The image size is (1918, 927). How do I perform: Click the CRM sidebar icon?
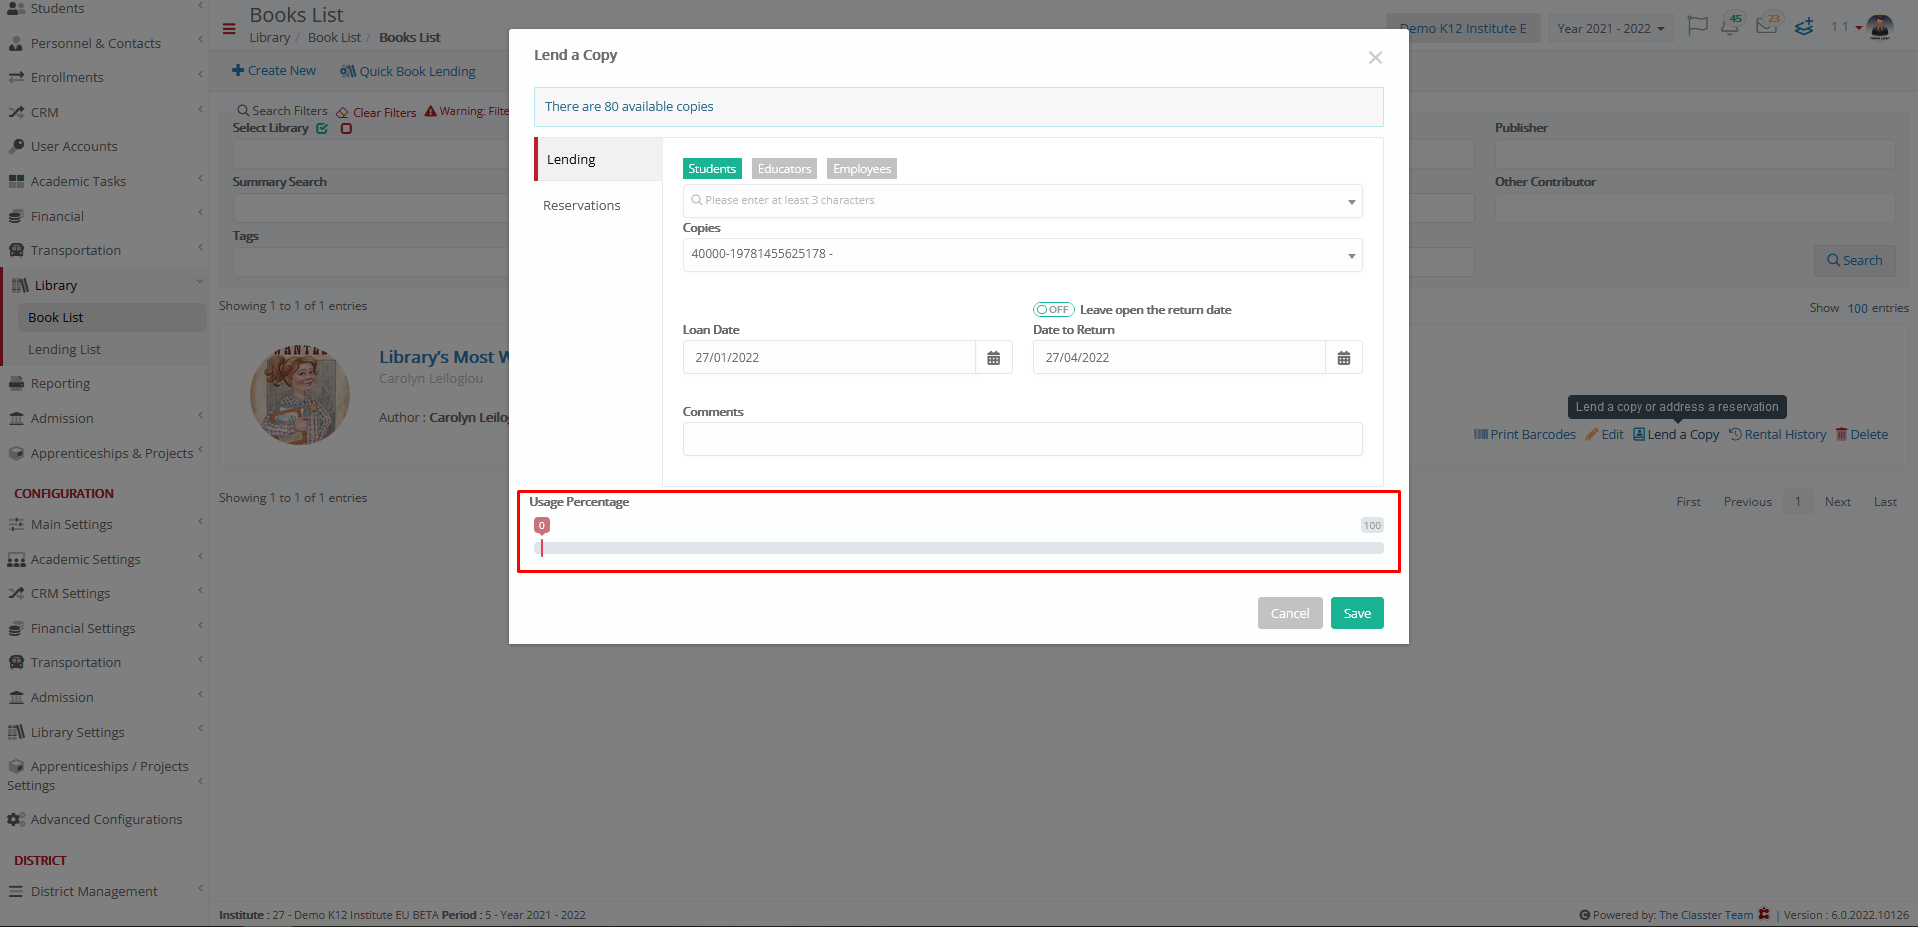pos(16,112)
